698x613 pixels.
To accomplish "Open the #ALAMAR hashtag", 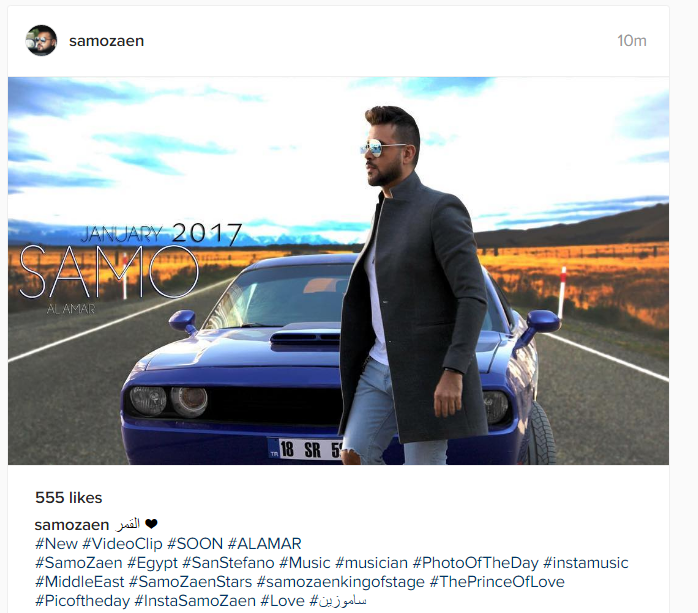I will pyautogui.click(x=264, y=544).
